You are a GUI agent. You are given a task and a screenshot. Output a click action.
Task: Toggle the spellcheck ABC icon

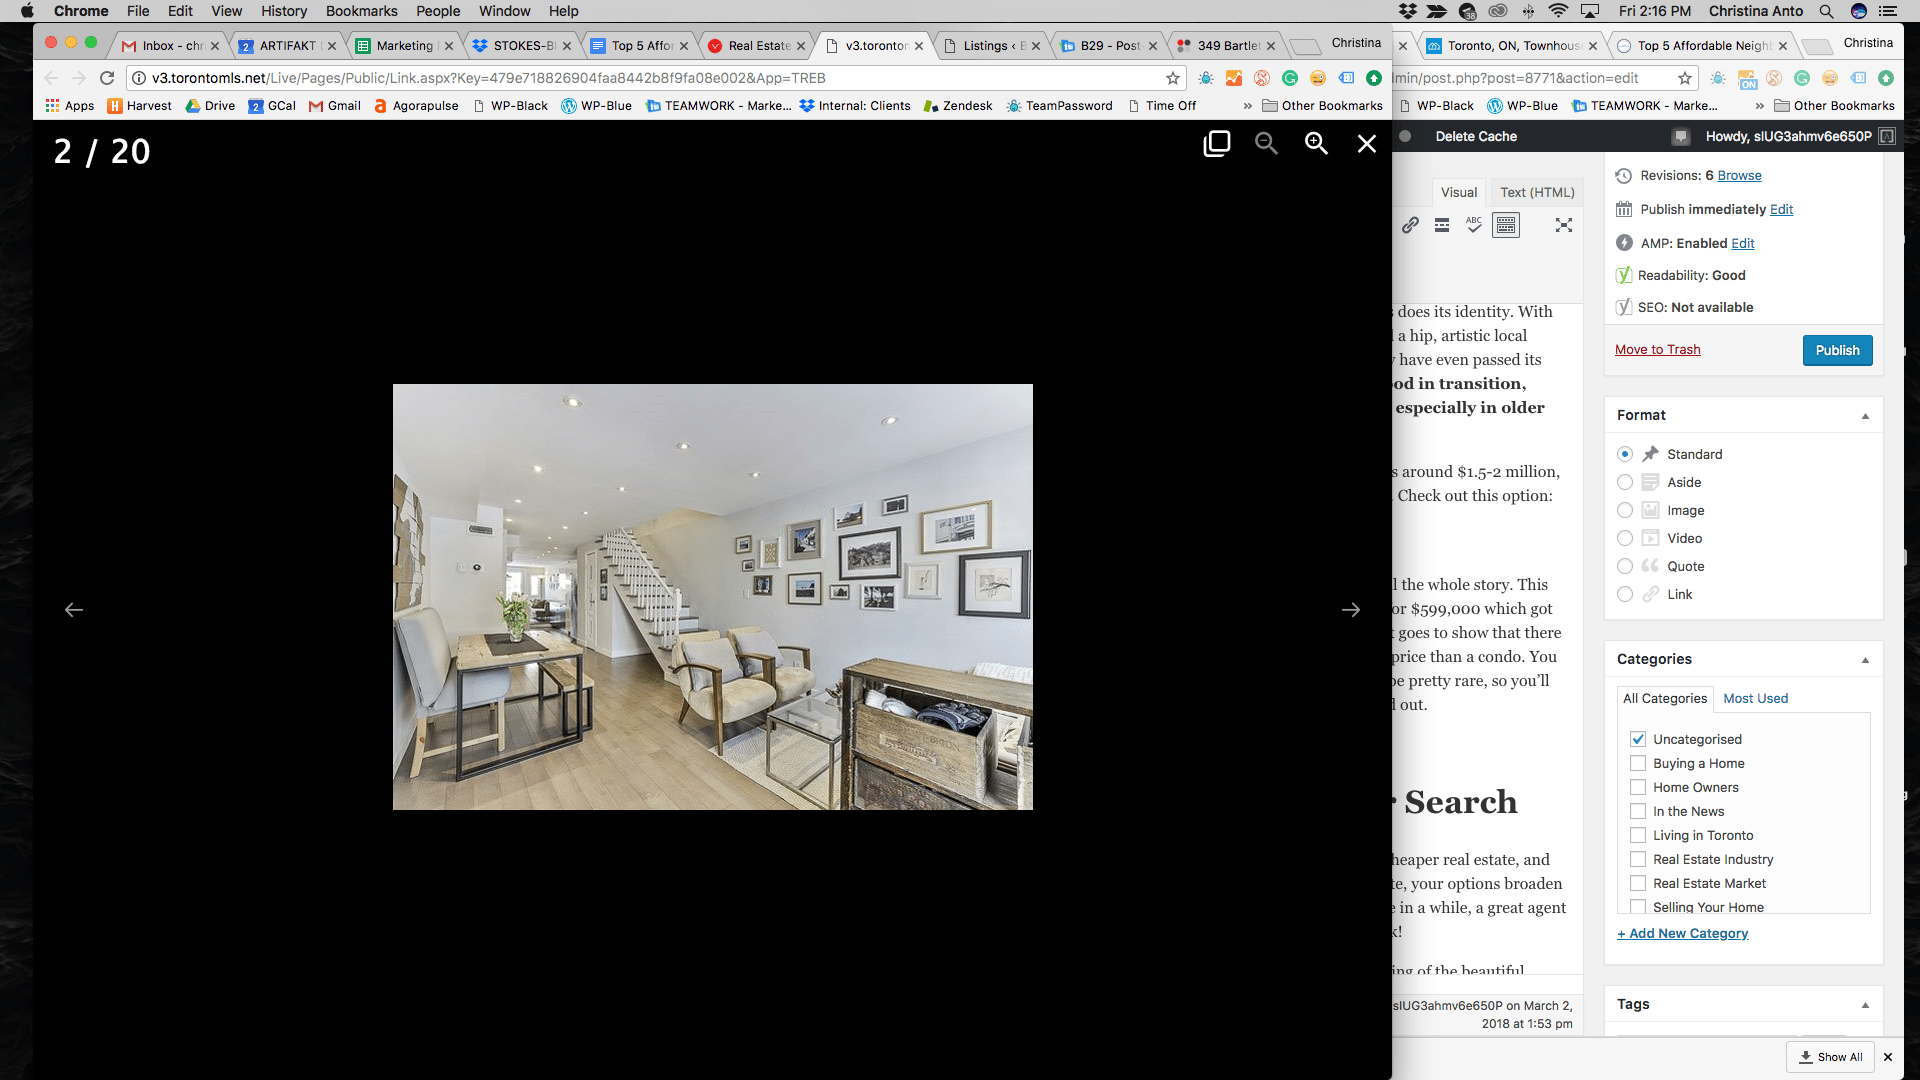1474,225
